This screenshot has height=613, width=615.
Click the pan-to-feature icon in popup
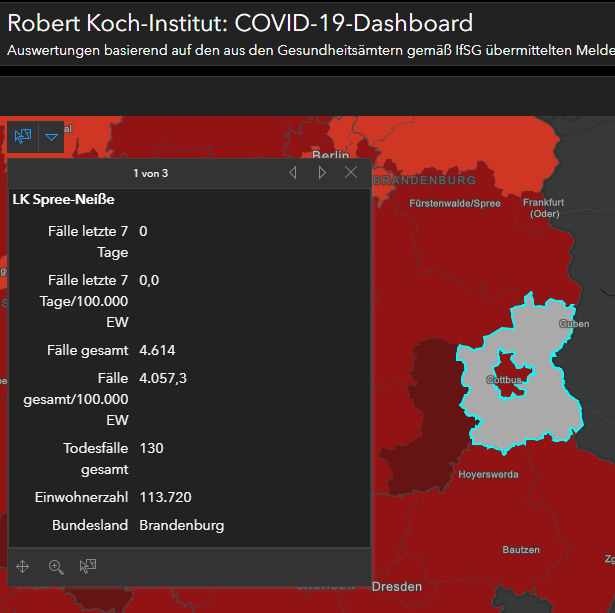click(x=23, y=567)
